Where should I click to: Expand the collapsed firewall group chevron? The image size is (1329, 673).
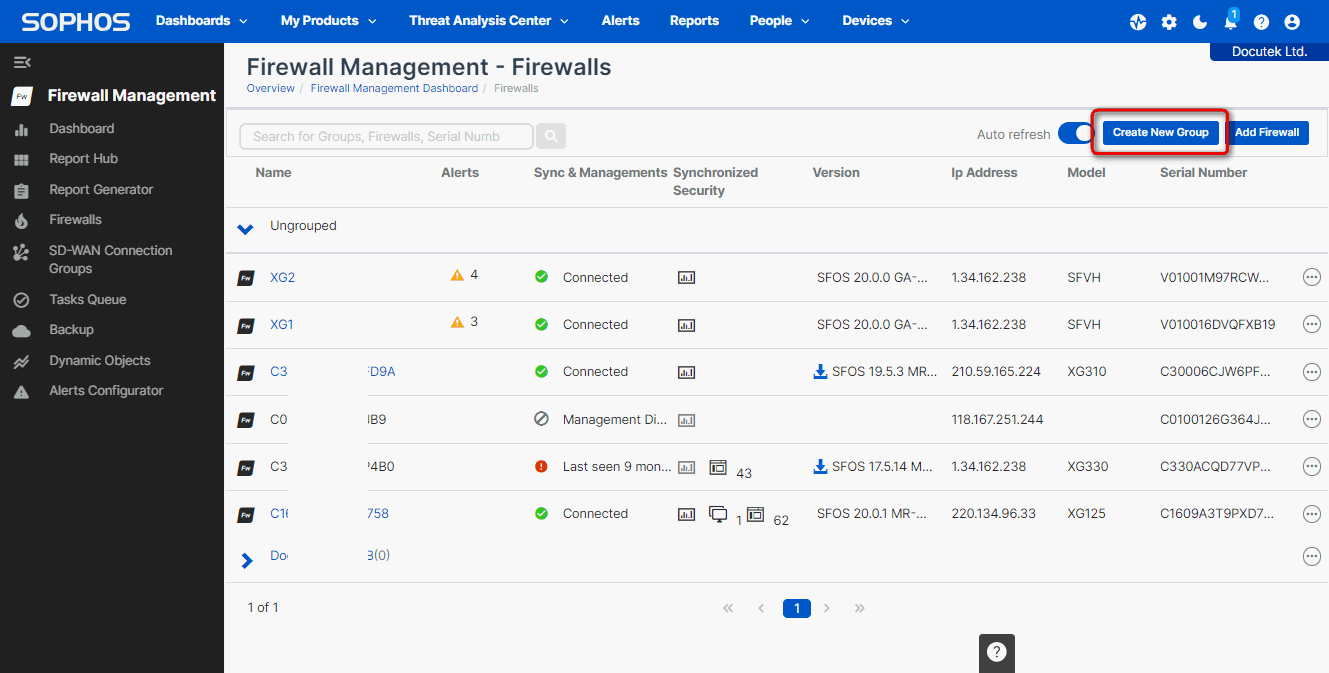[x=247, y=561]
